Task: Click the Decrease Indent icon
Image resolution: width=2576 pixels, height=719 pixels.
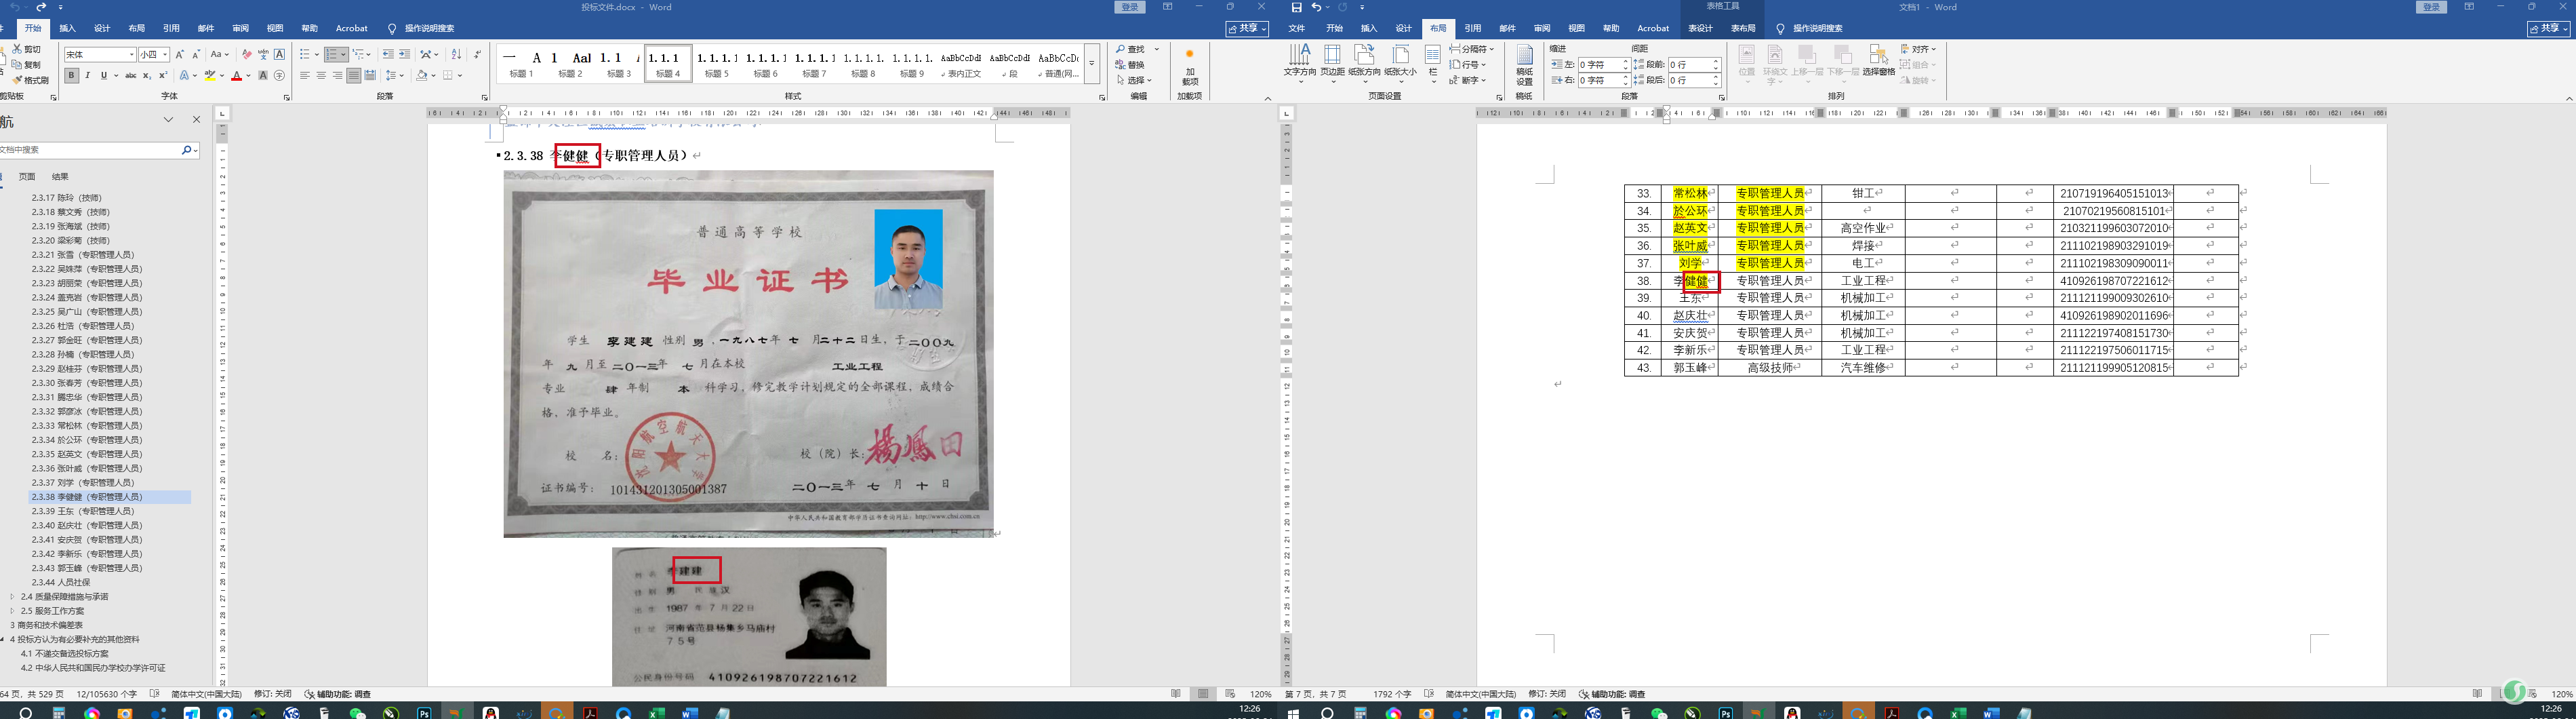Action: [388, 55]
